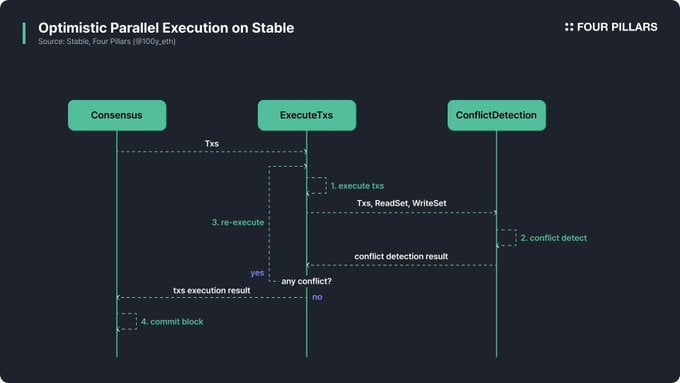Click the '2. conflict detect' self-loop box
The height and width of the screenshot is (383, 680).
click(506, 238)
